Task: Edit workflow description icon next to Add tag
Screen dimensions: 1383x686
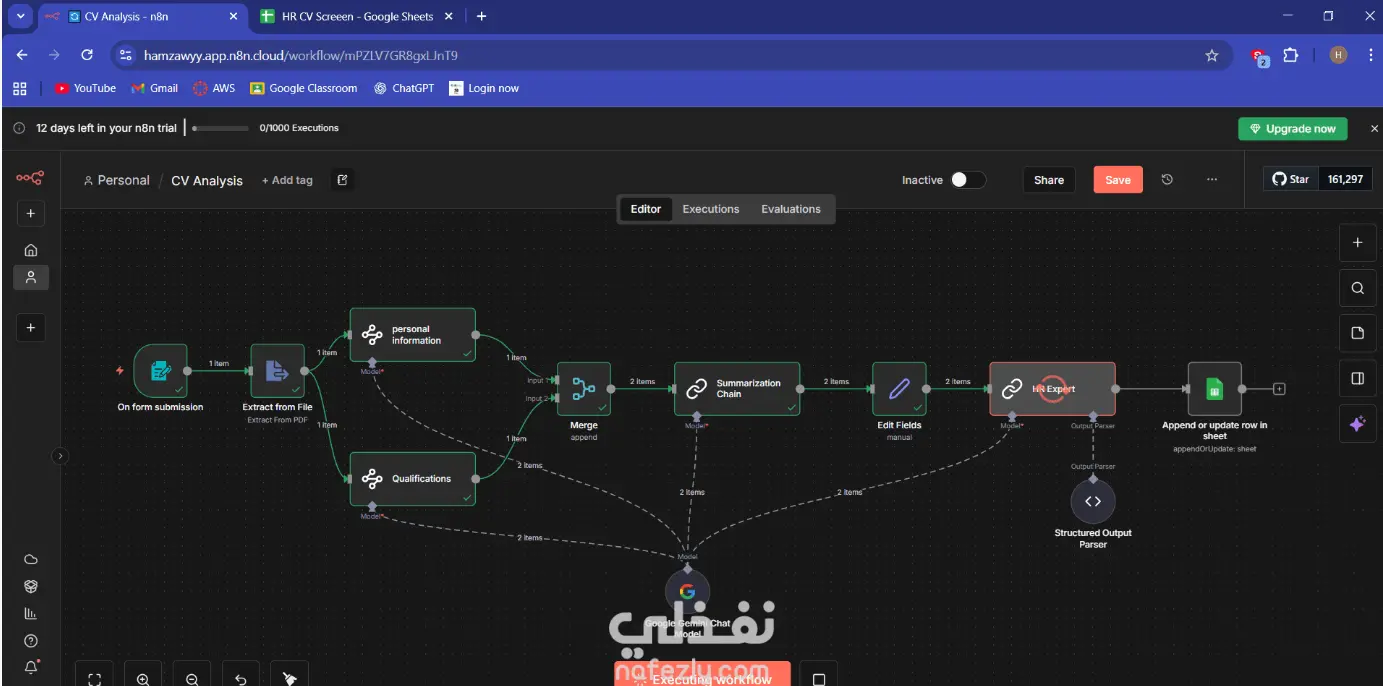Action: pos(342,180)
